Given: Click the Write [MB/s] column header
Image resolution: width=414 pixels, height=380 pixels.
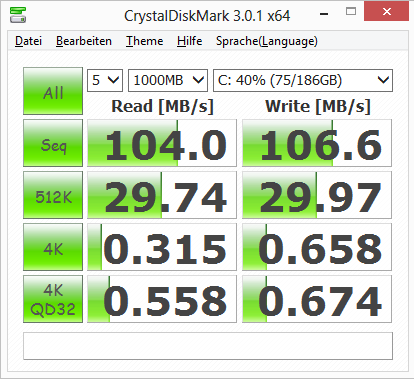Looking at the screenshot, I should pyautogui.click(x=318, y=107).
